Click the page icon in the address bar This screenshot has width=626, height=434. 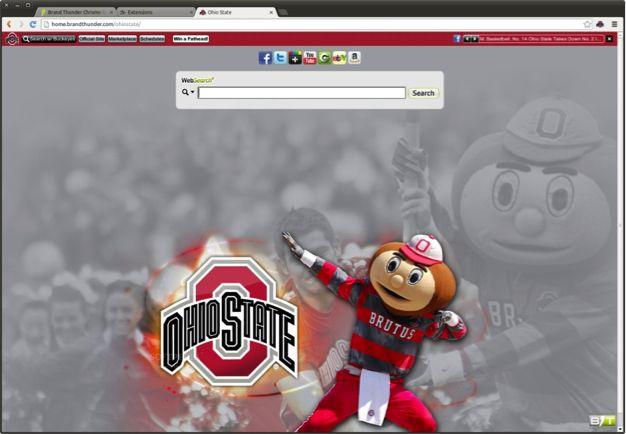pyautogui.click(x=46, y=24)
